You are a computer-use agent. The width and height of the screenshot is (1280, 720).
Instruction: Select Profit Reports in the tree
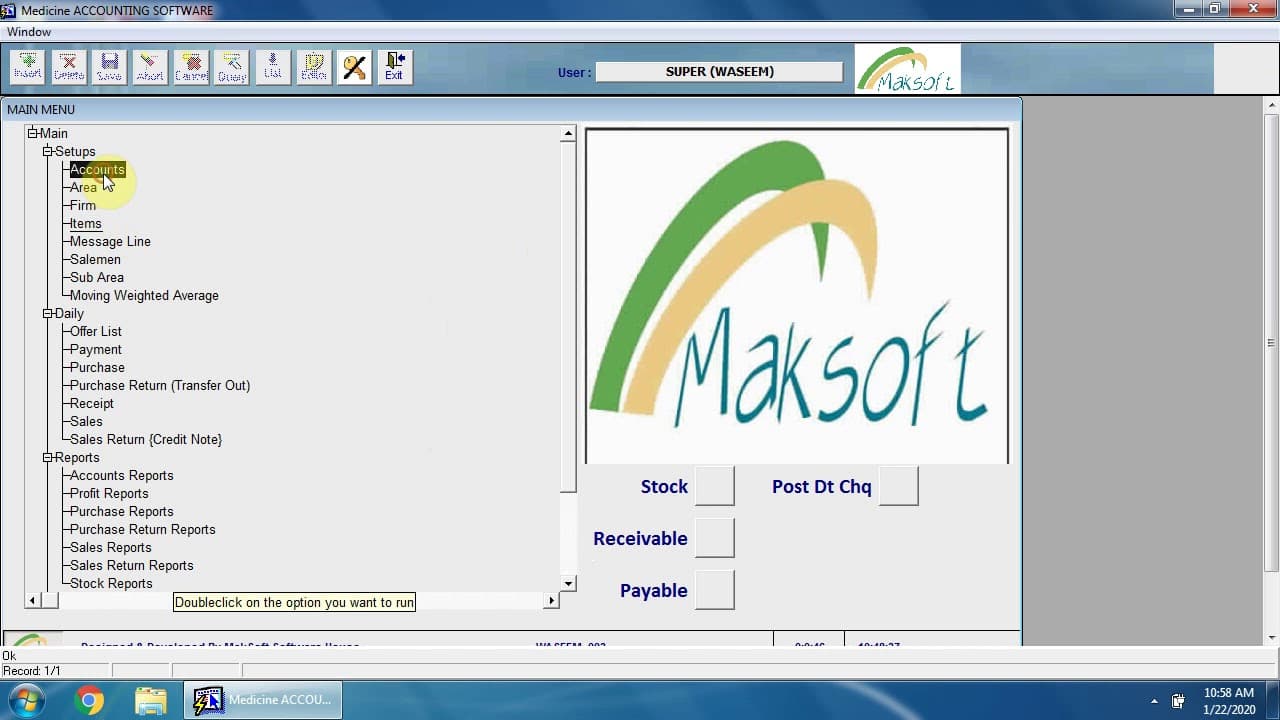click(109, 493)
